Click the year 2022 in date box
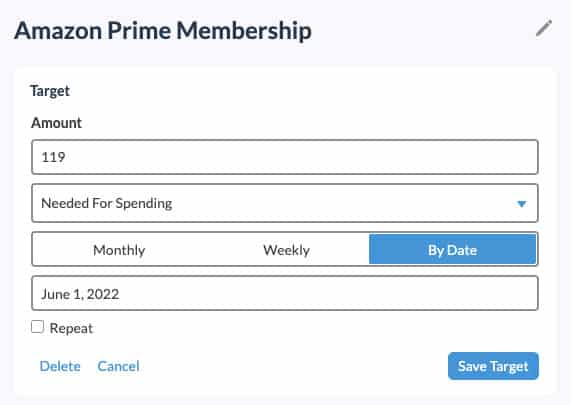571x405 pixels. point(103,294)
